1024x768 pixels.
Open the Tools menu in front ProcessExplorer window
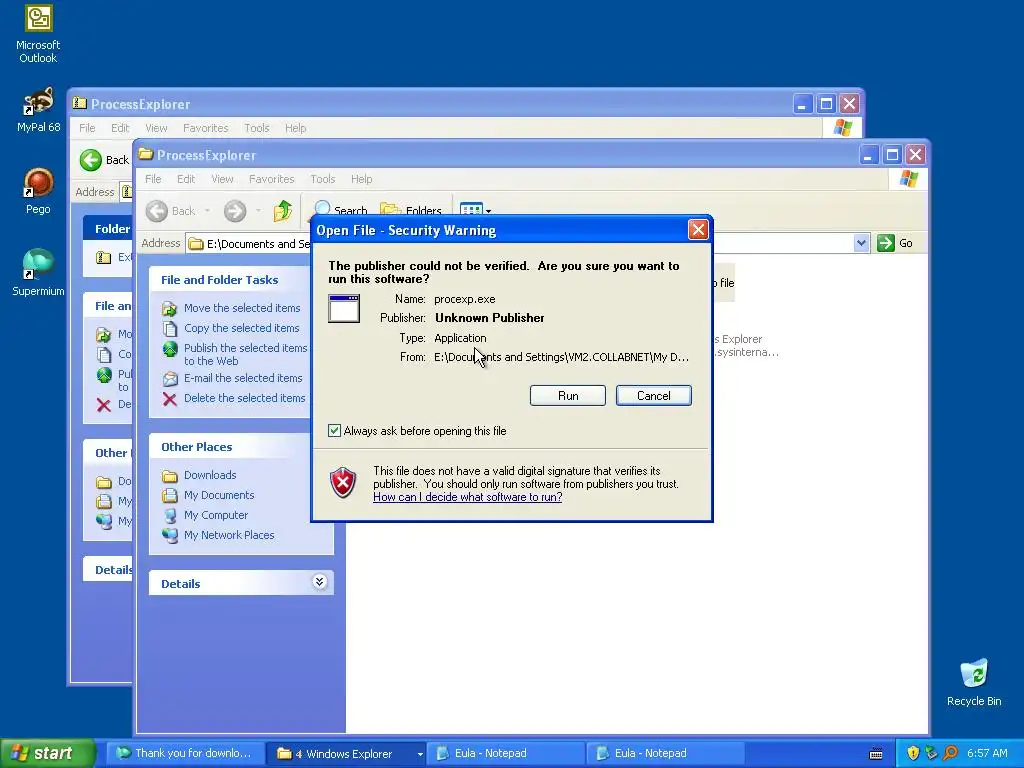click(x=323, y=179)
